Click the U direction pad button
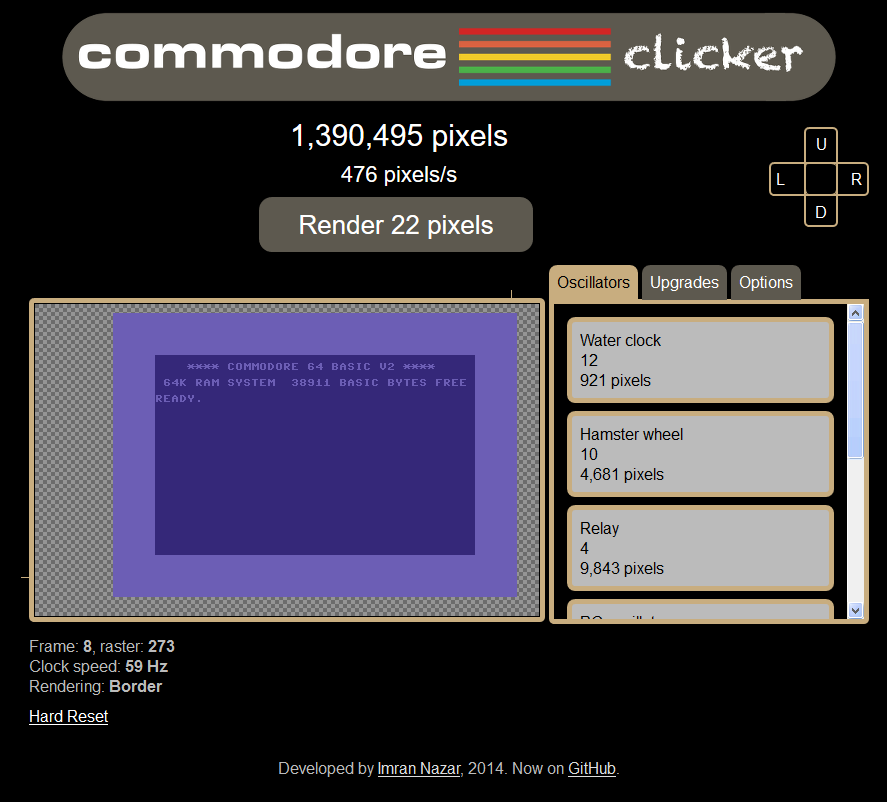The width and height of the screenshot is (887, 802). point(821,145)
